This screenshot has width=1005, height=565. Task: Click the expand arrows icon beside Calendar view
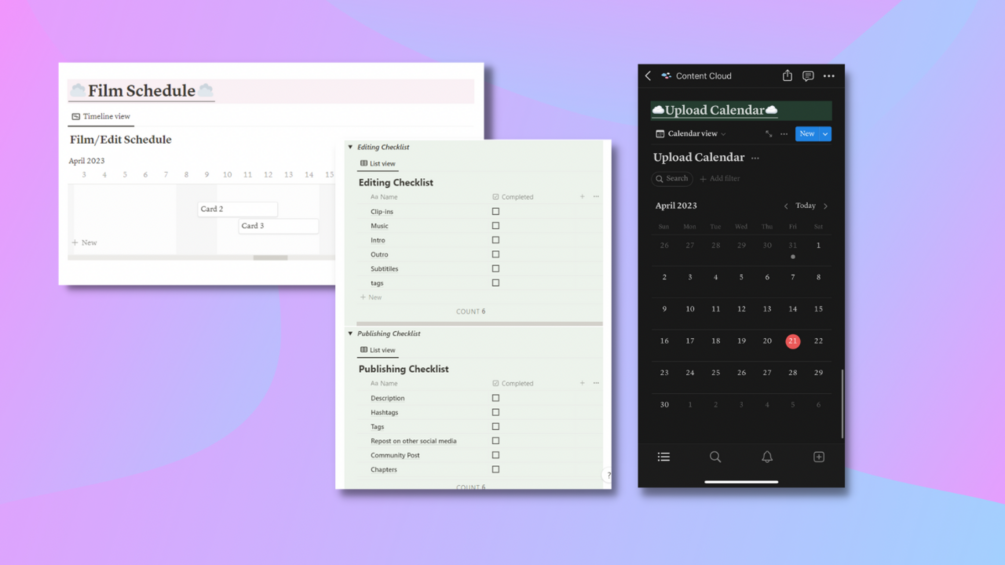point(768,134)
